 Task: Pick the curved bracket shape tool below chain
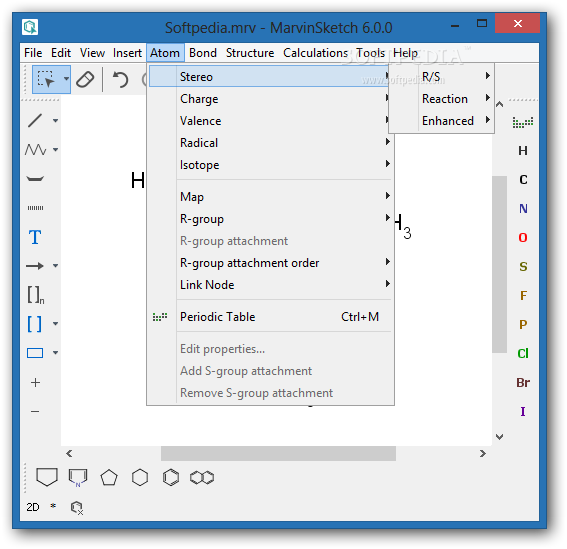tap(35, 179)
